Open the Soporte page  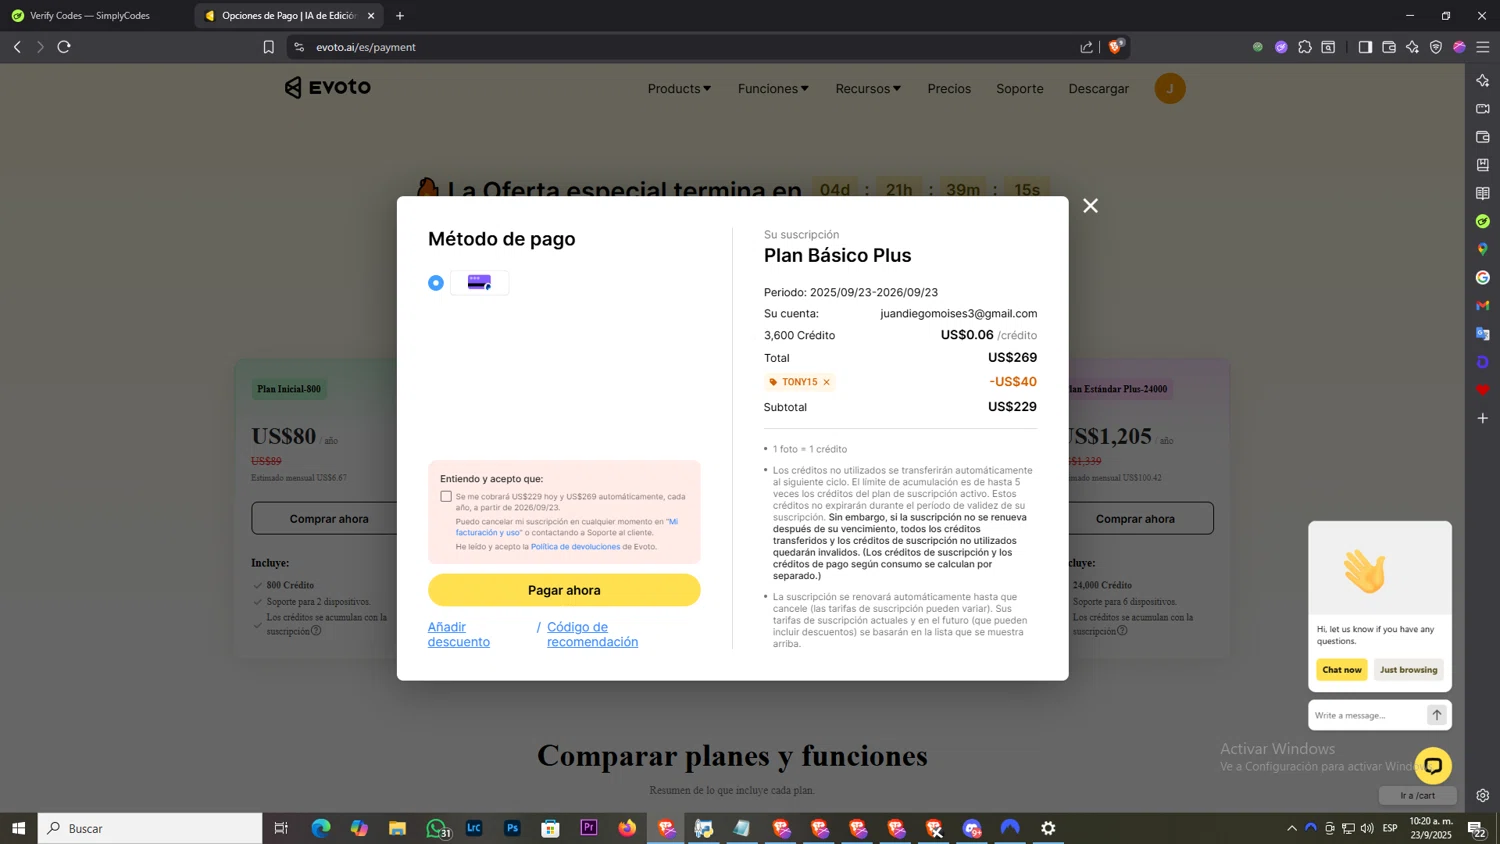pyautogui.click(x=1019, y=89)
